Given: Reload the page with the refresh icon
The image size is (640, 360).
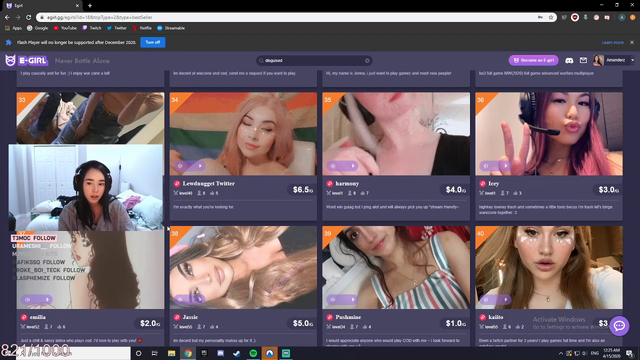Looking at the screenshot, I should 28,18.
